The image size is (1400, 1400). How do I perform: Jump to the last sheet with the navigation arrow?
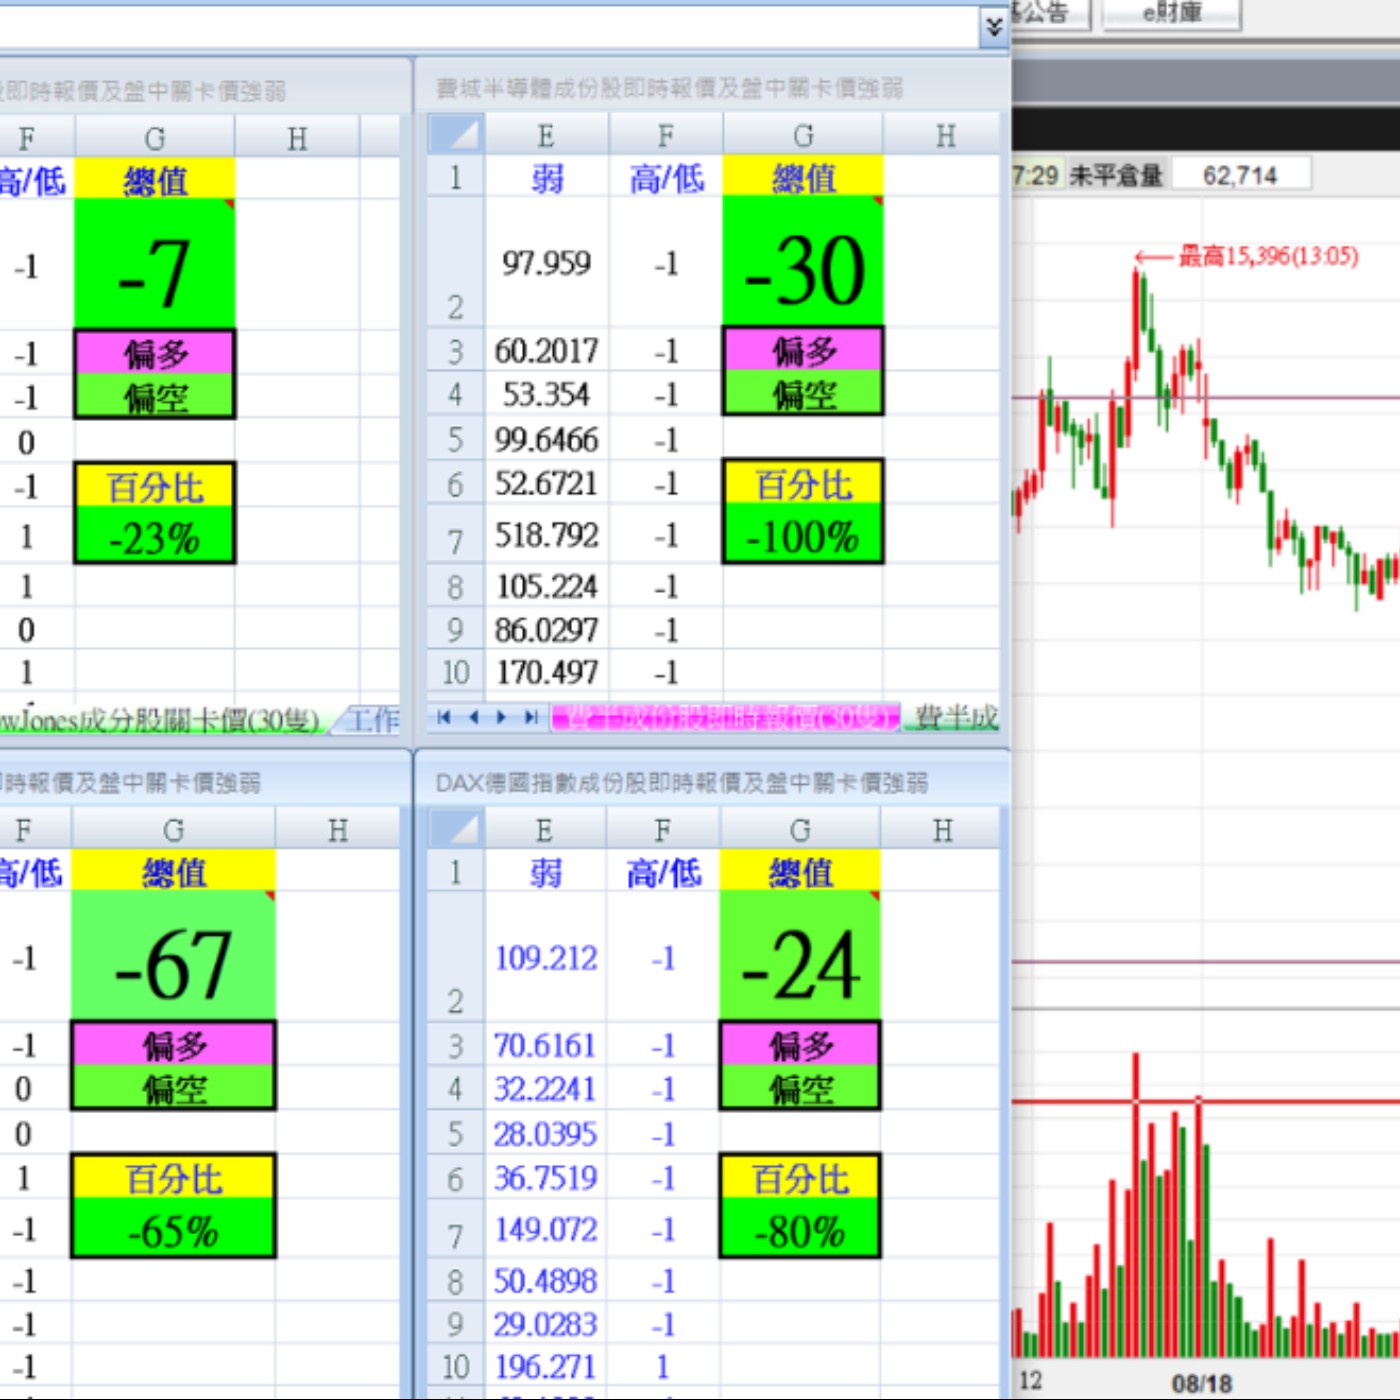pos(530,717)
